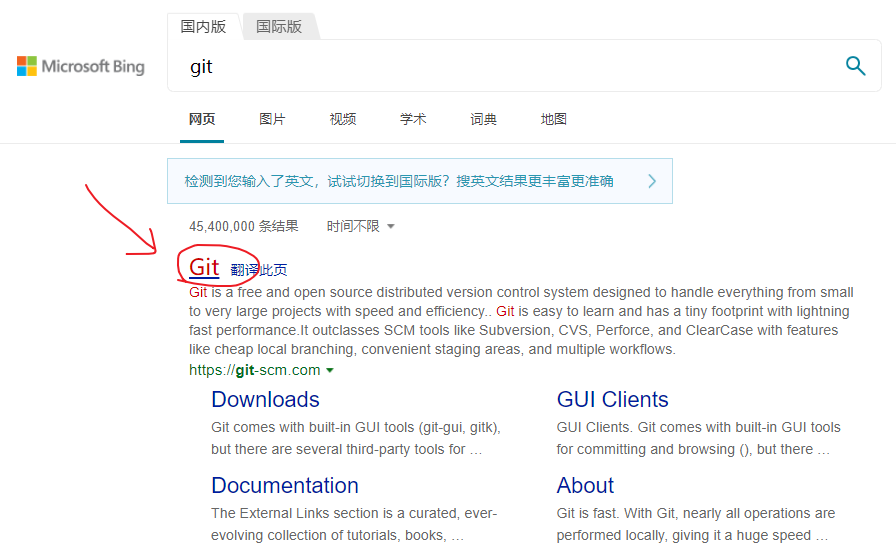Open the Downloads sublink
896x556 pixels.
(x=265, y=399)
